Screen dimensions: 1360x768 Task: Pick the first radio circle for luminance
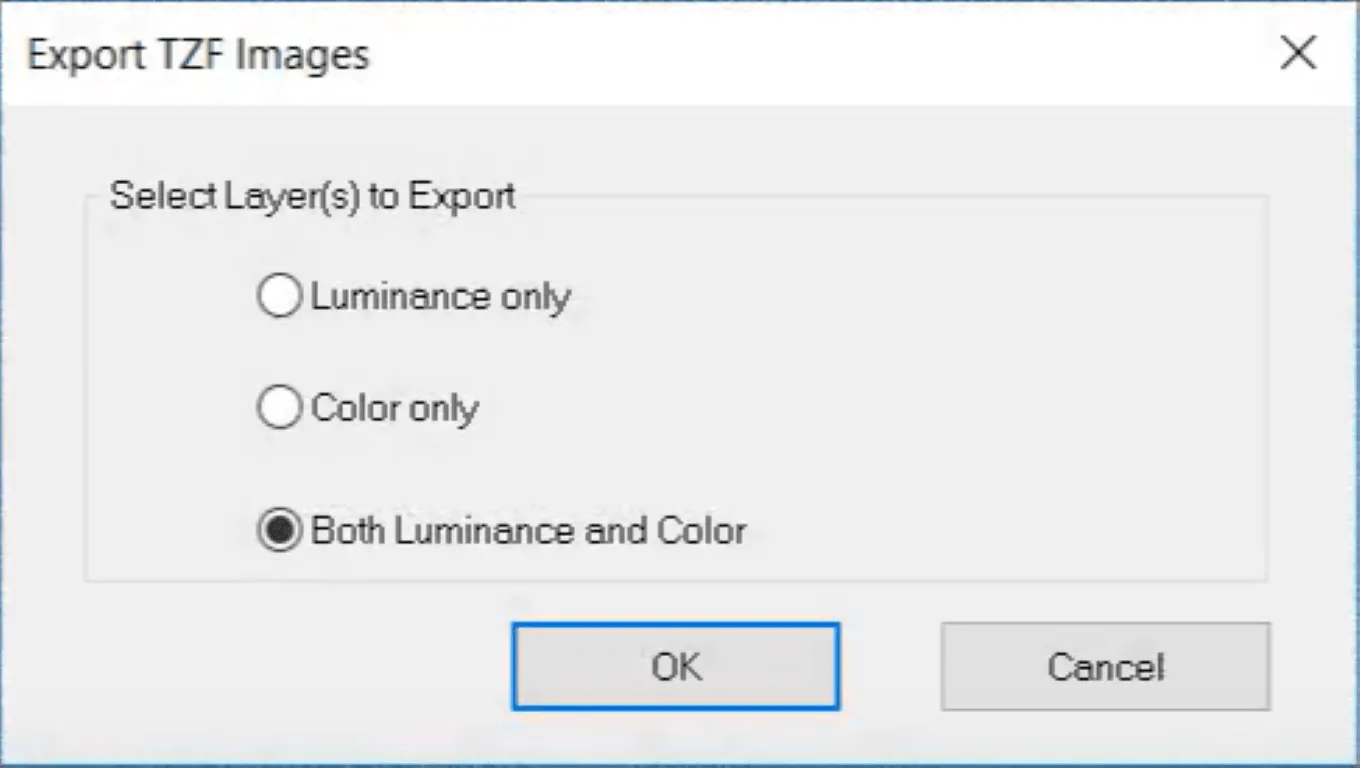pos(279,297)
